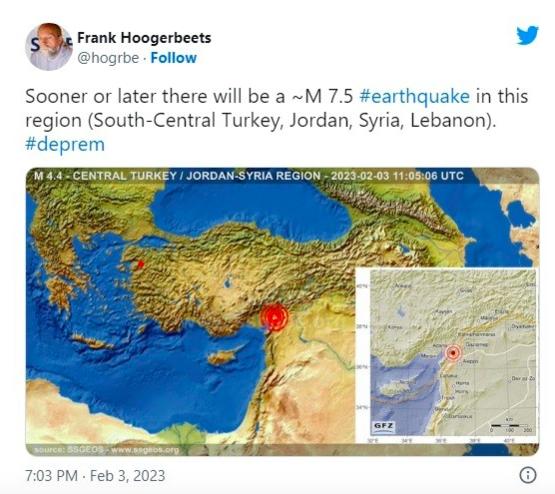The width and height of the screenshot is (555, 494).
Task: Click the Twitter bird logo
Action: tap(527, 35)
